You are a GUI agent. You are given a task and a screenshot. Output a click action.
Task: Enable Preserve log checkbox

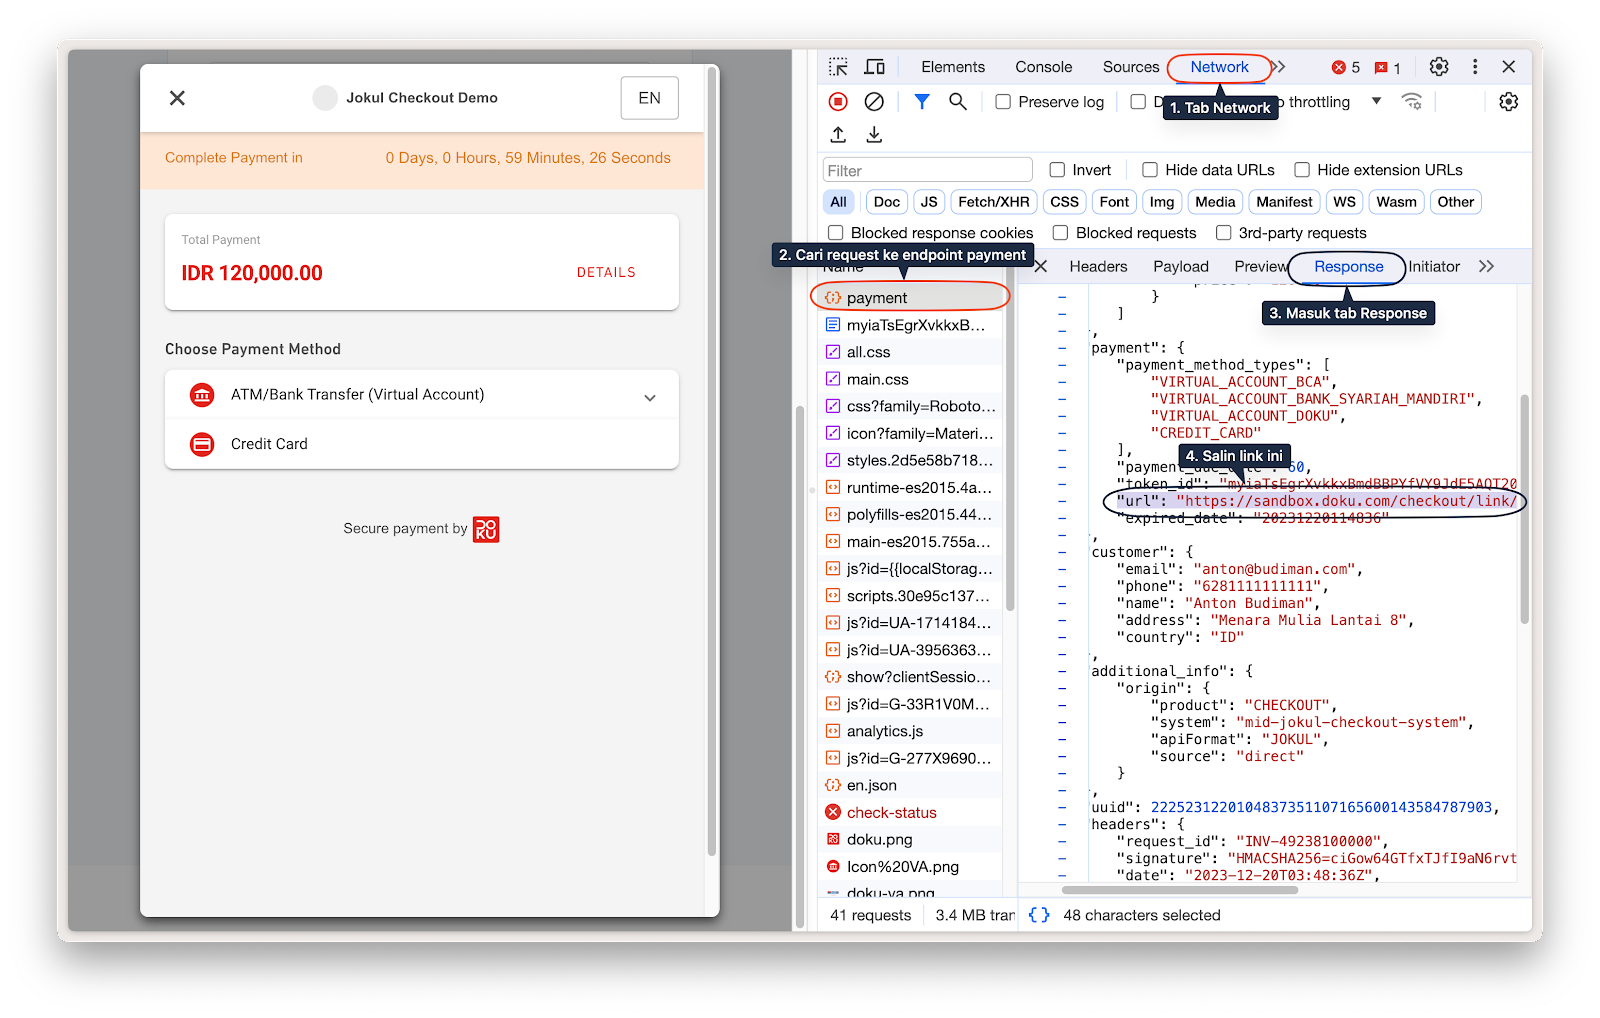[1003, 102]
